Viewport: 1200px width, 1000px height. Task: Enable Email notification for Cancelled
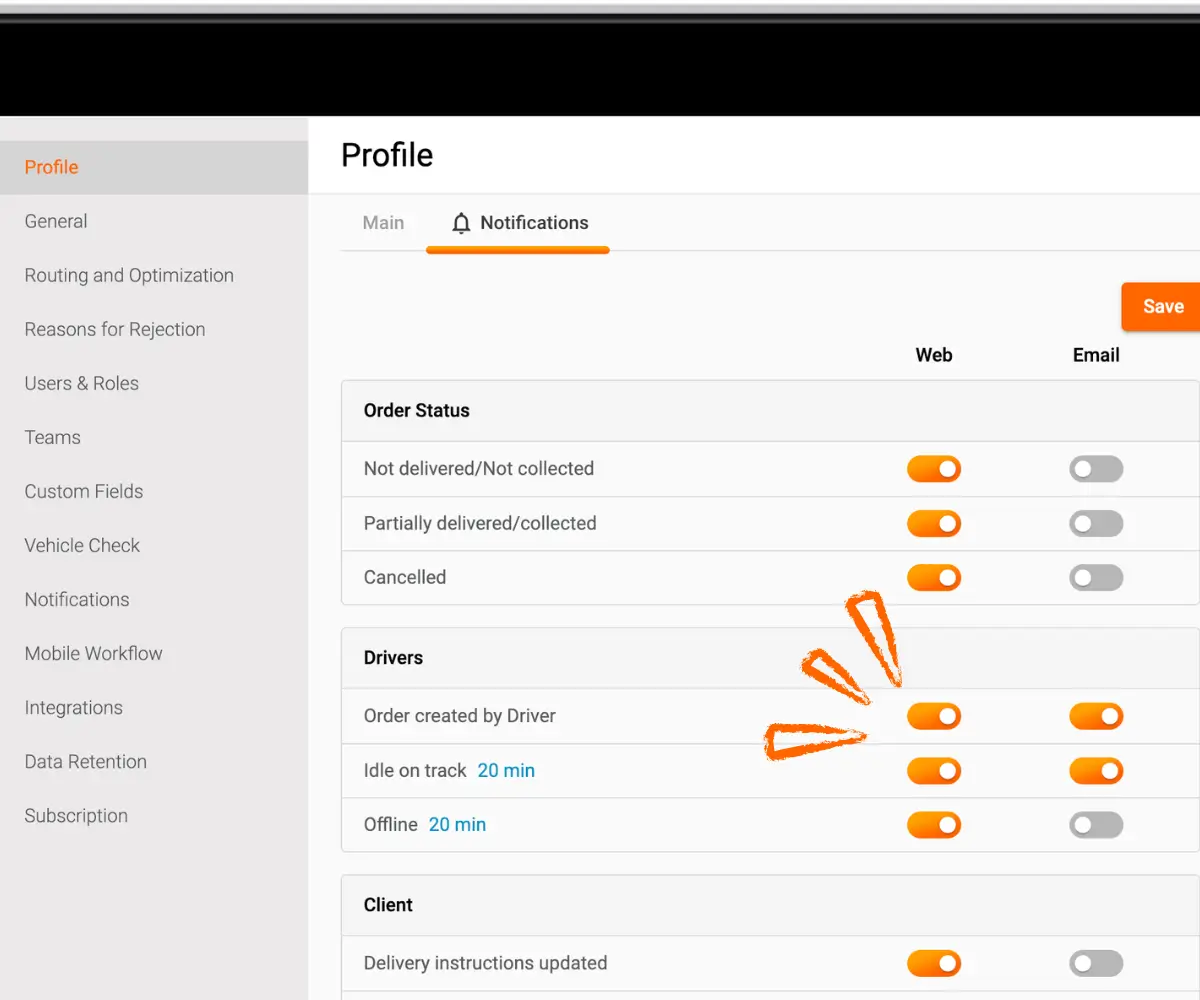[x=1096, y=578]
